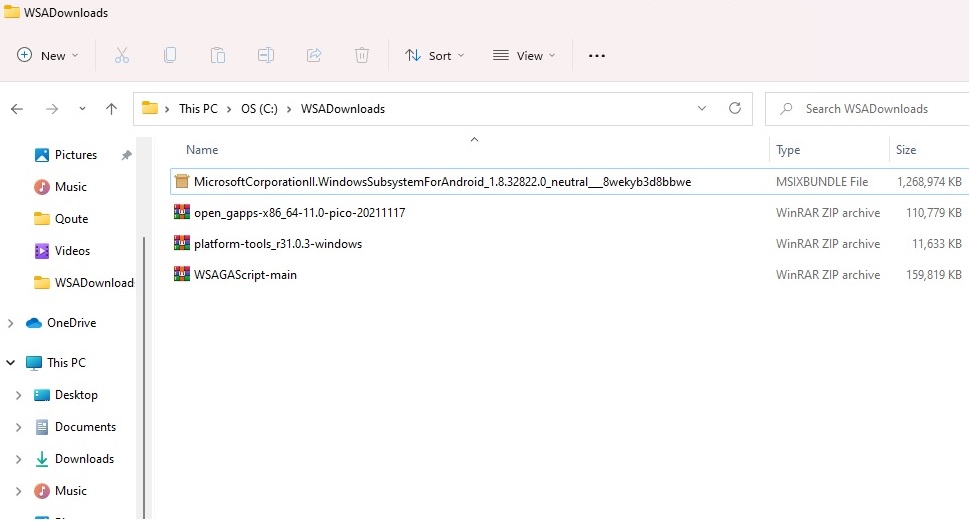Click the open_gapps WinRAR archive icon
The height and width of the screenshot is (521, 970).
(182, 212)
